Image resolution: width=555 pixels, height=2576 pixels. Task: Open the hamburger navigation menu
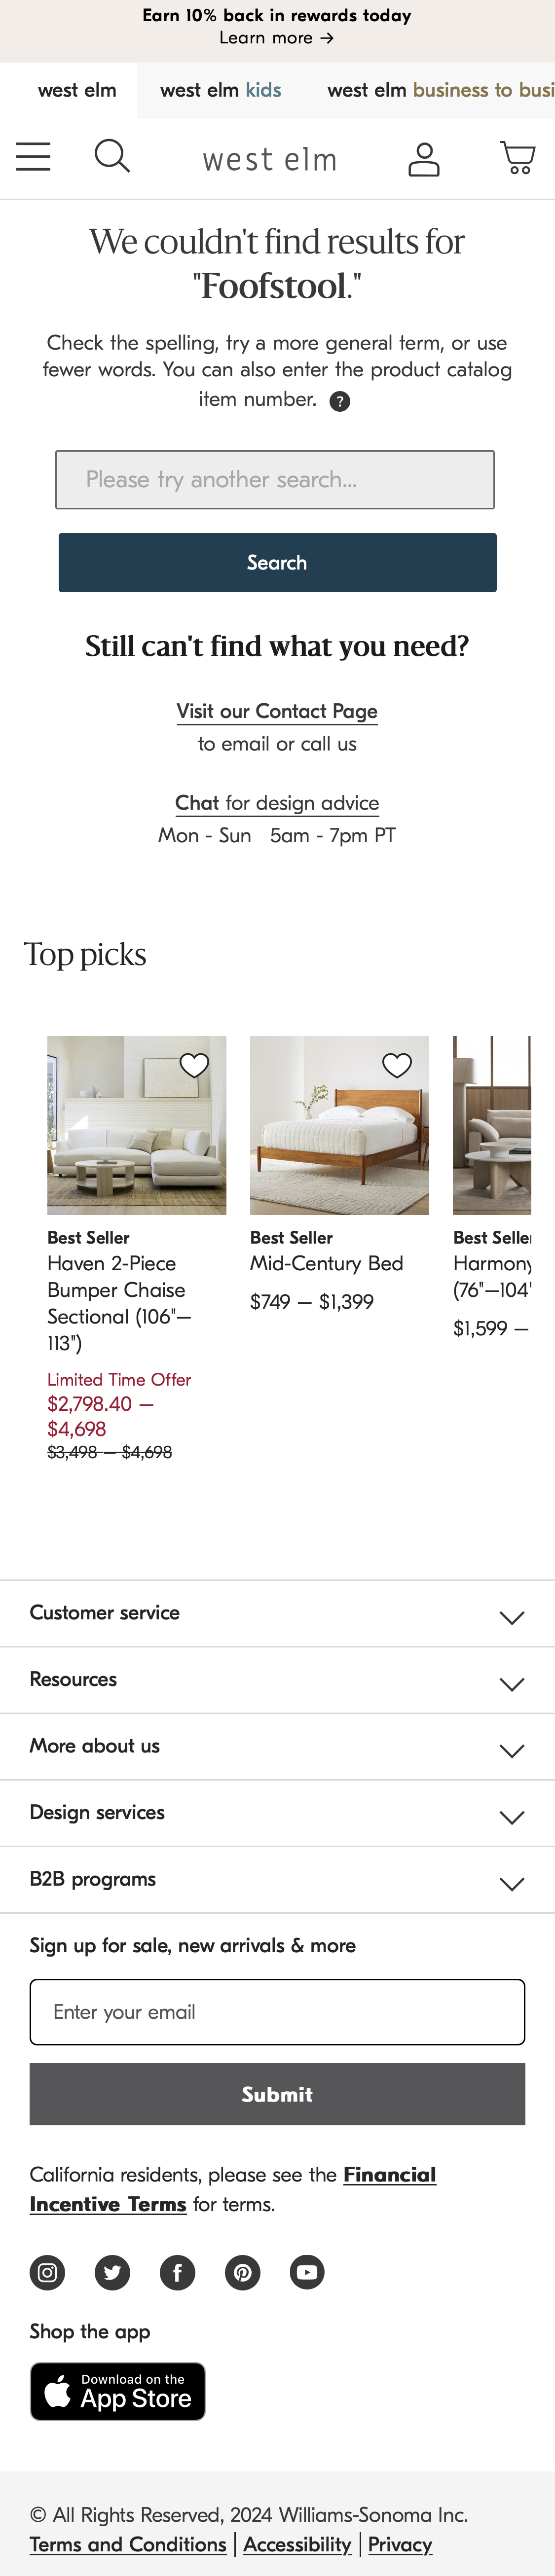point(33,157)
